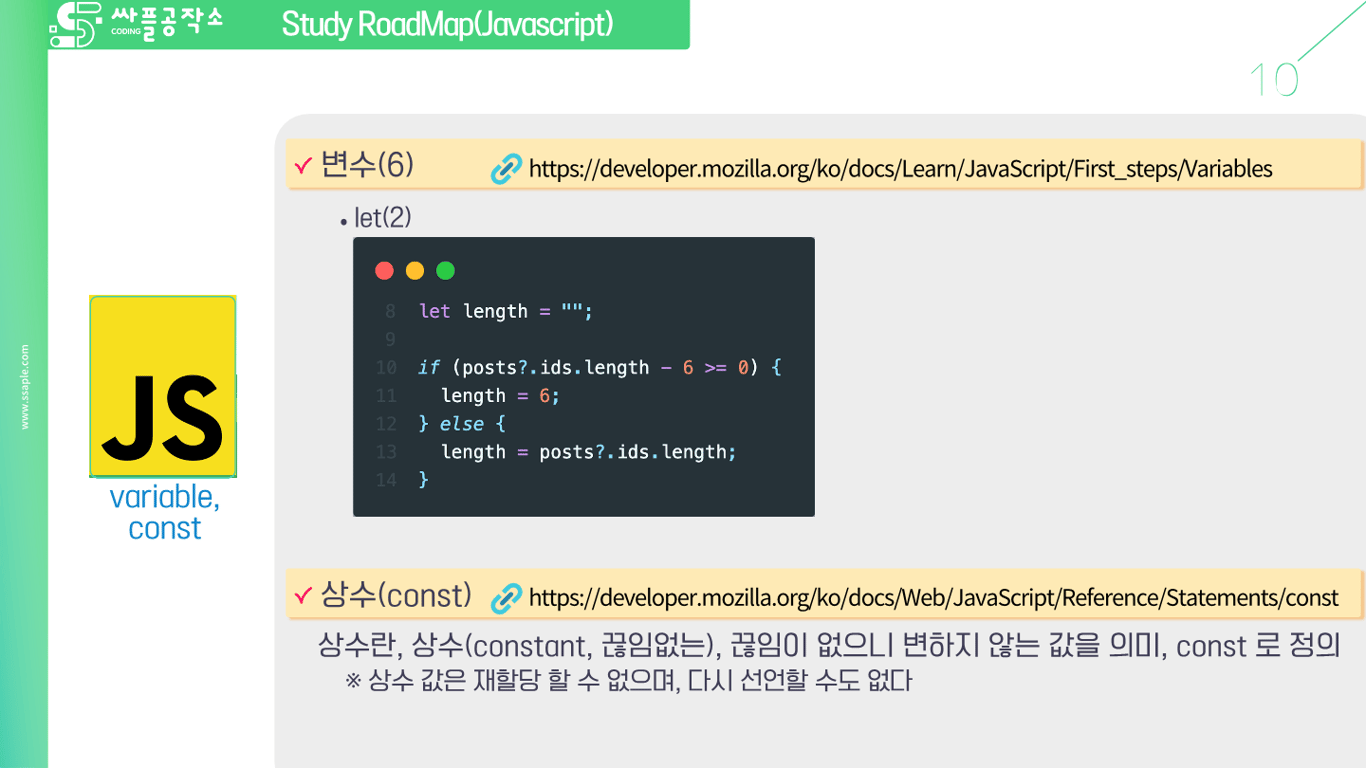Select the Study RoadMap(Javascript) title banner
1366x768 pixels.
tap(446, 25)
